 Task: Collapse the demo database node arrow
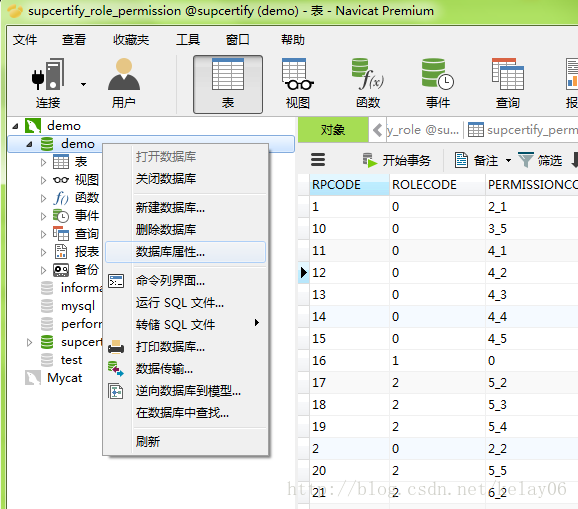[29, 144]
